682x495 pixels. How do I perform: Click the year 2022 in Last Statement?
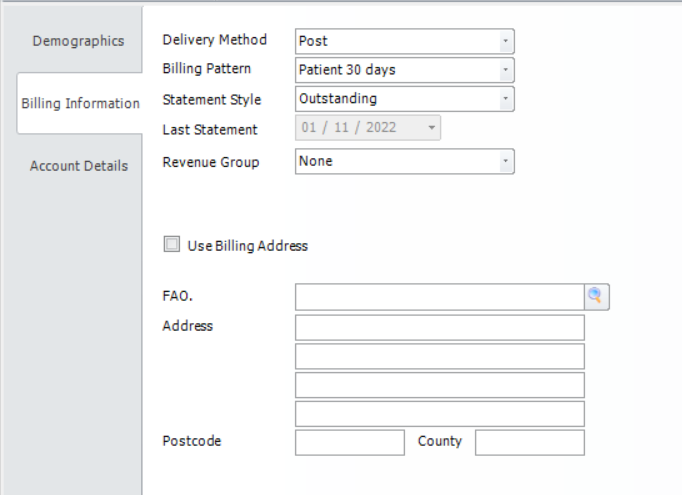coord(381,128)
